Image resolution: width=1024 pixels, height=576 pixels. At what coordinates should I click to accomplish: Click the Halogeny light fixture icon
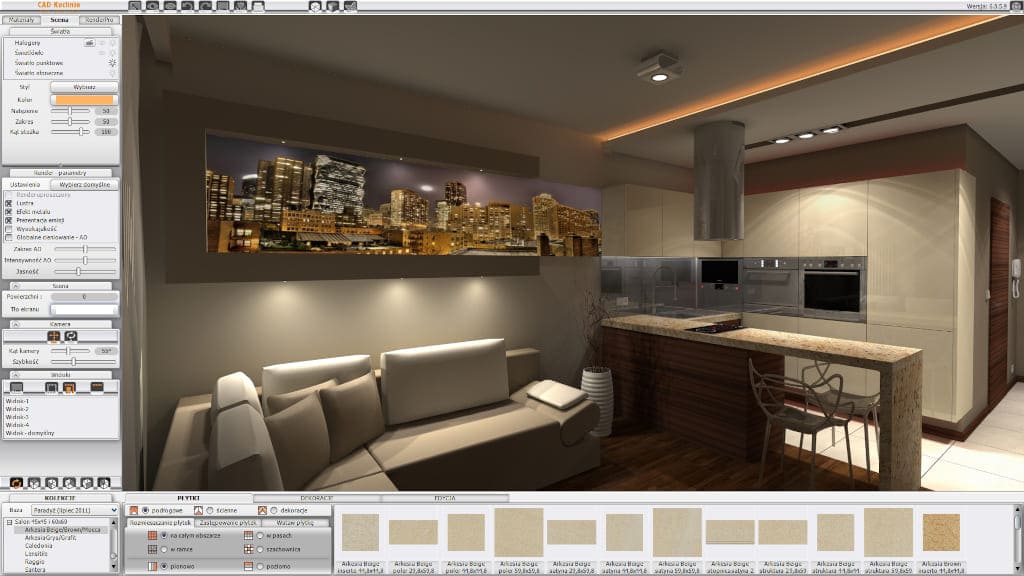click(x=89, y=44)
